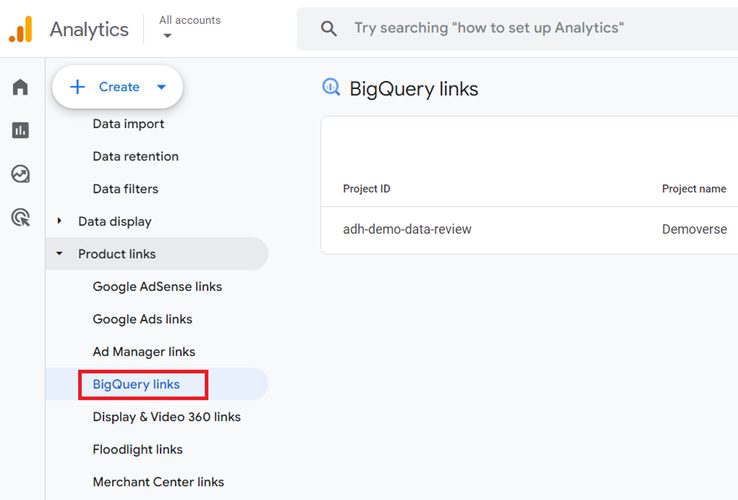The width and height of the screenshot is (738, 500).
Task: Select Data display in navigation
Action: (x=115, y=221)
